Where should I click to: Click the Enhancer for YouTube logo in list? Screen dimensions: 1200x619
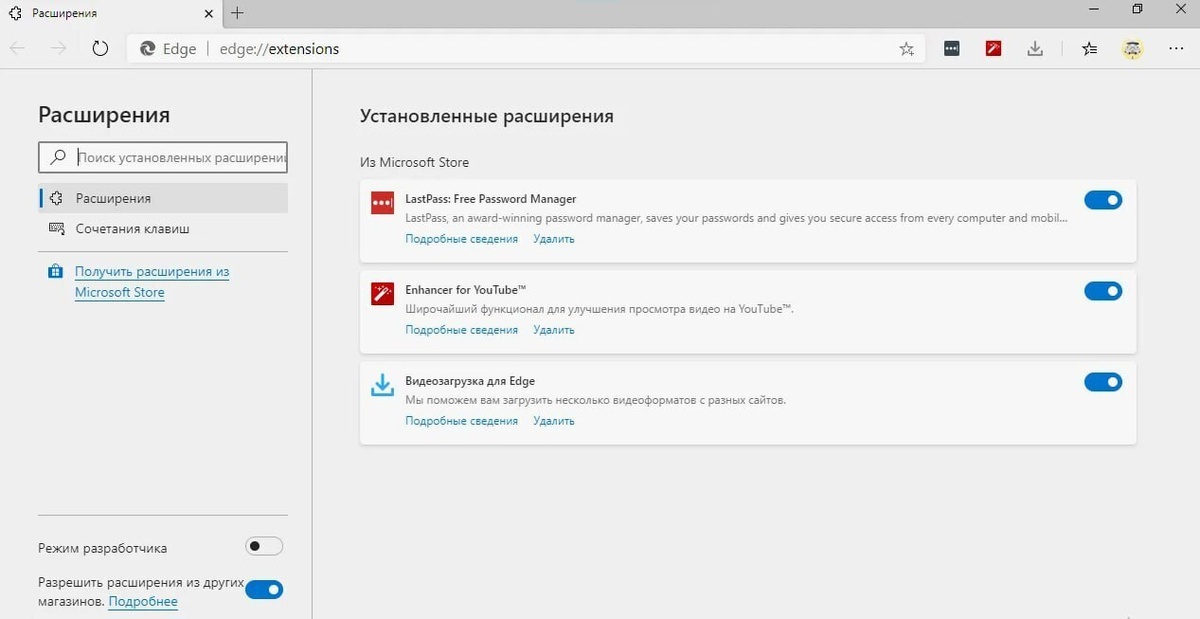(382, 293)
